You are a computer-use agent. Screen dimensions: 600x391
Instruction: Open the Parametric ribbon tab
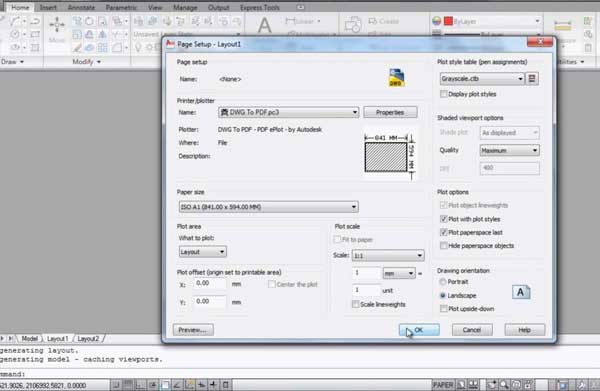[121, 7]
